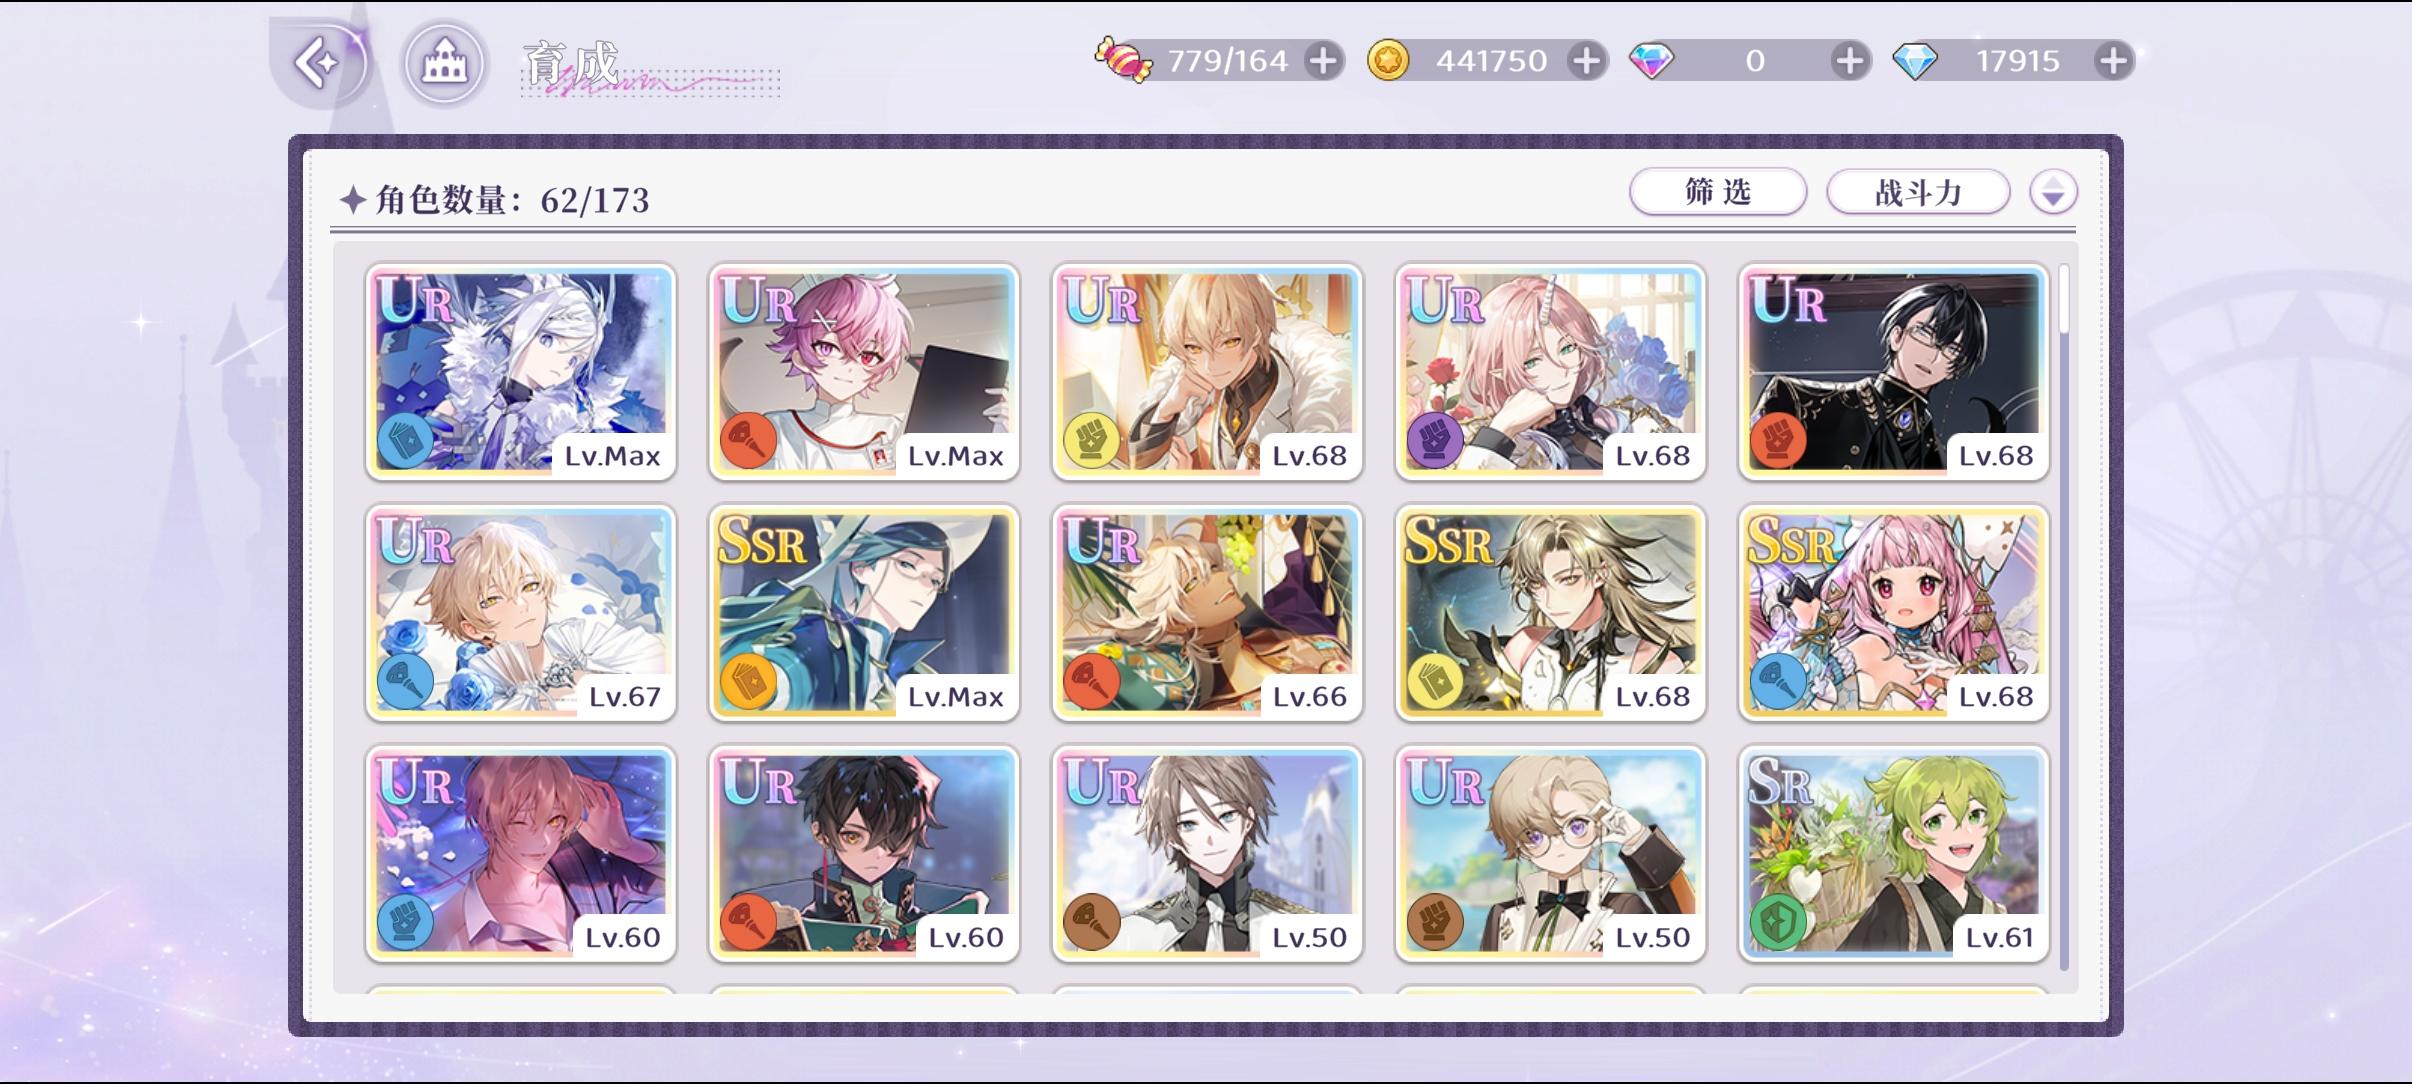Add blue diamonds with plus button
2412x1084 pixels.
click(x=2113, y=61)
